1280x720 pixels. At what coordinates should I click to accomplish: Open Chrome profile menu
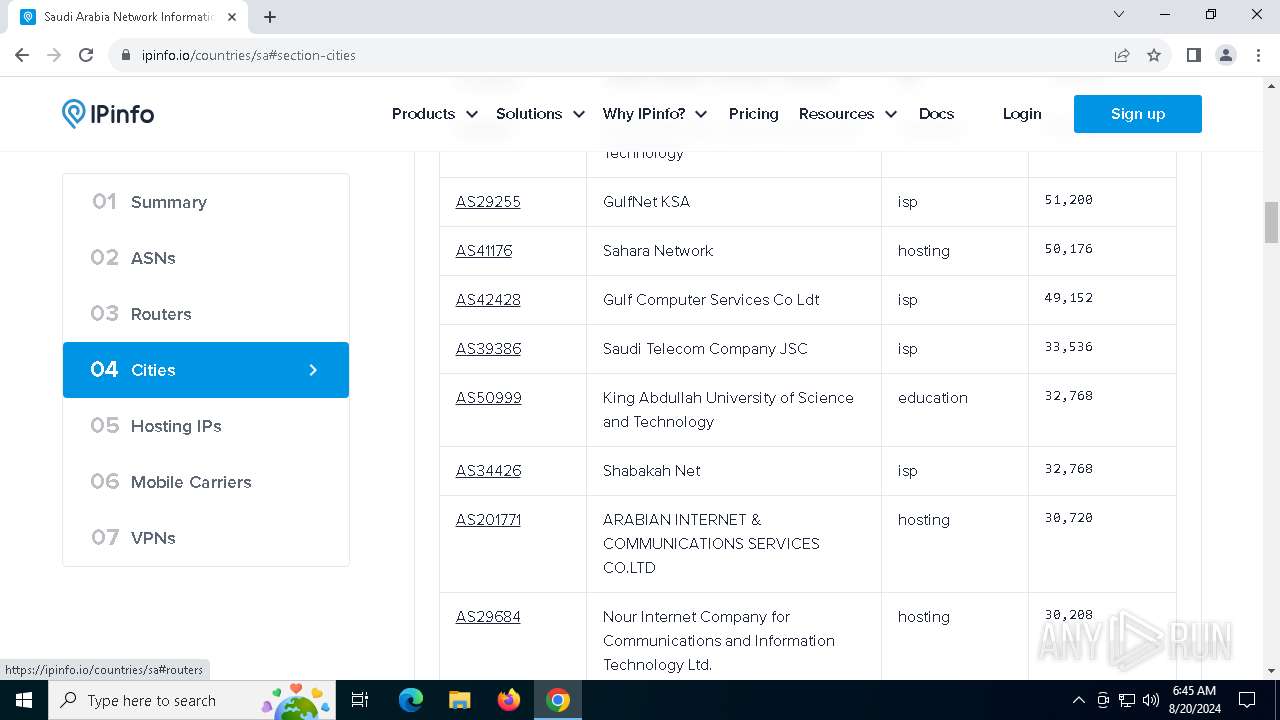point(1226,55)
